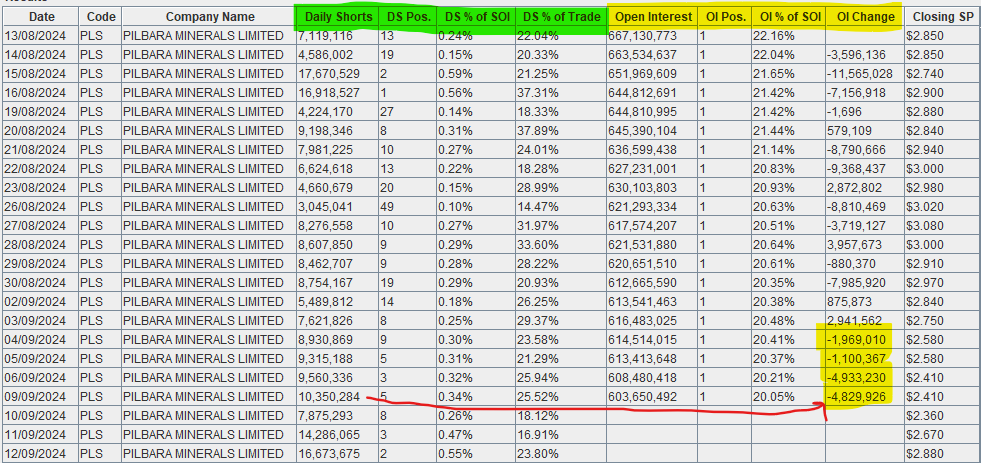Click the DS % of SOI header
Screen dimensions: 981x463
[x=477, y=17]
